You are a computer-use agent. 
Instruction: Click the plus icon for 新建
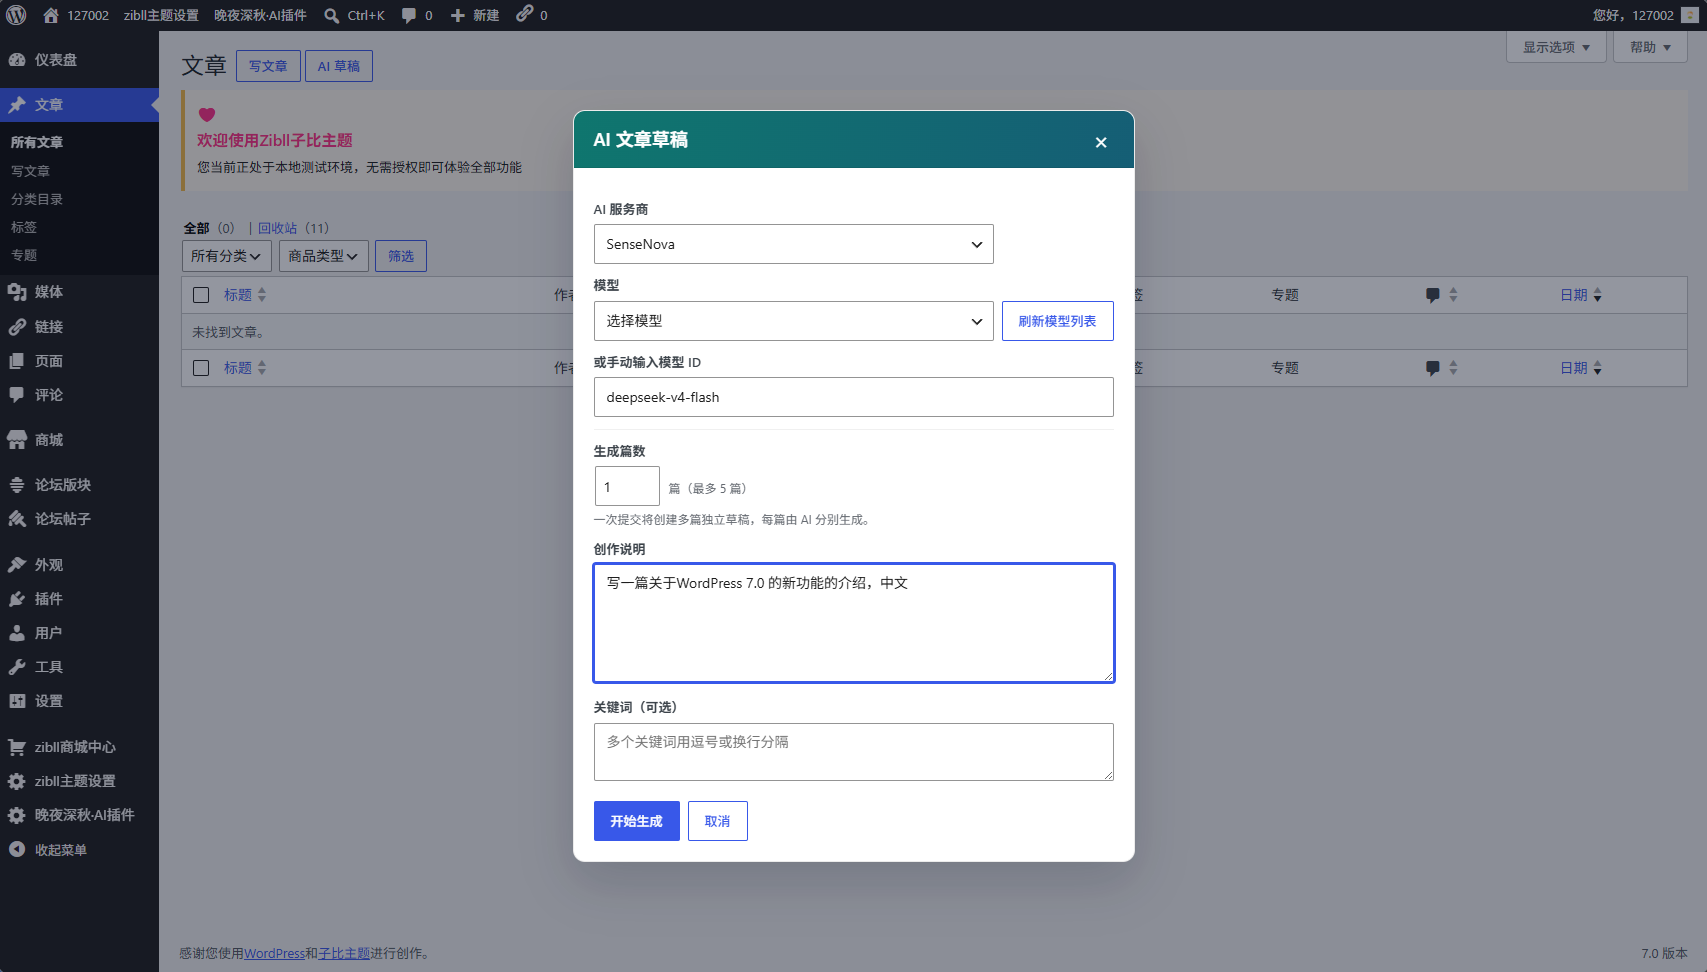tap(458, 15)
